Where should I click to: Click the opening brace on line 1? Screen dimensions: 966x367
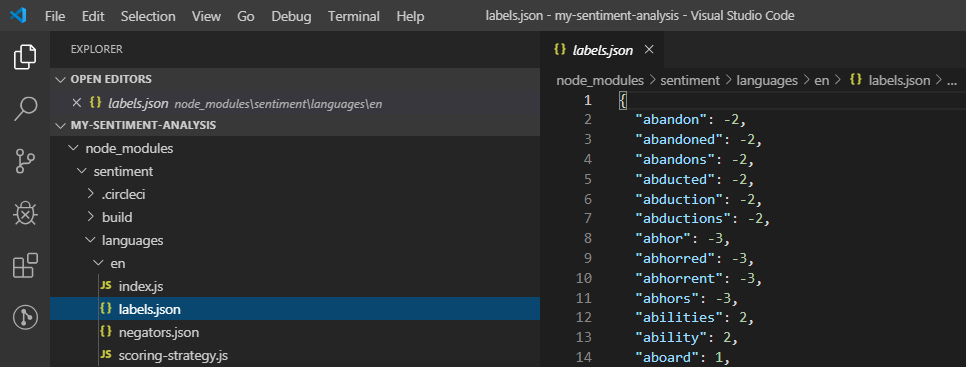coord(623,100)
